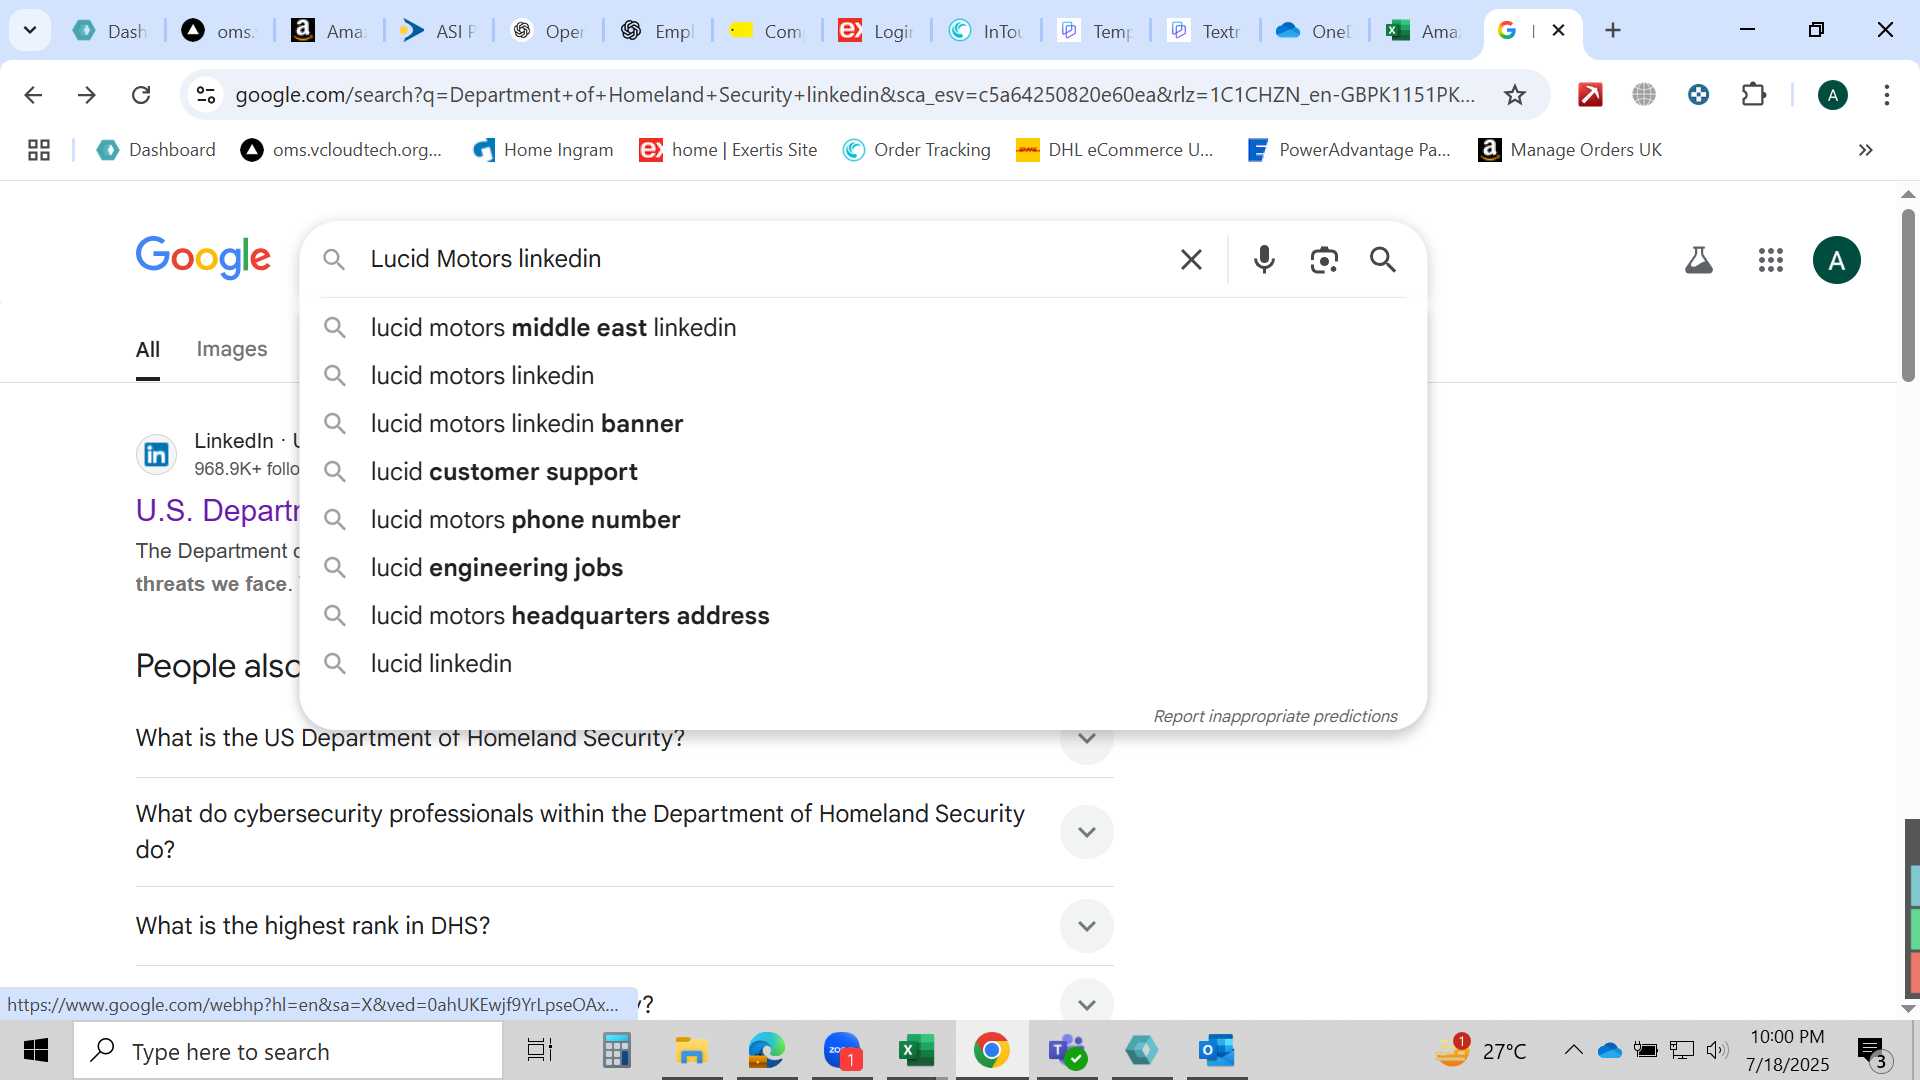This screenshot has height=1080, width=1920.
Task: Open Chrome extensions puzzle icon
Action: click(x=1754, y=95)
